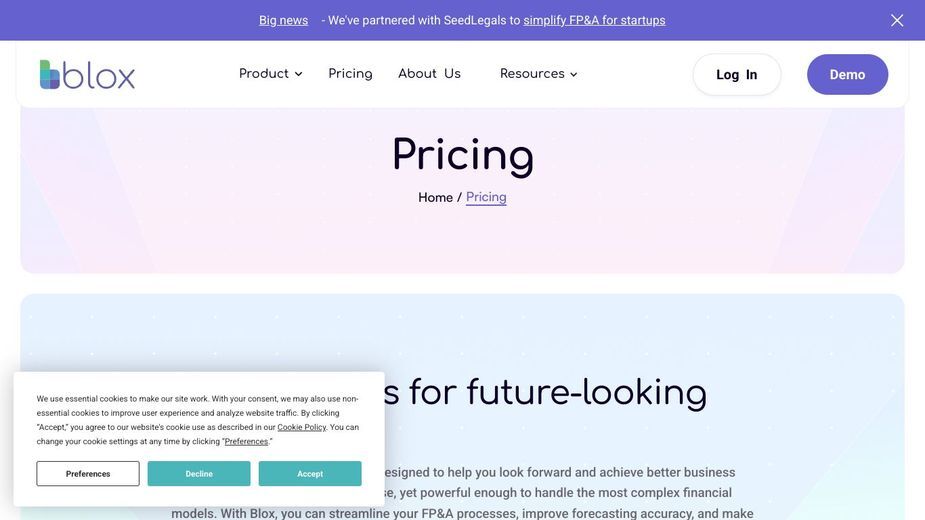Open cookie Preferences button
Viewport: 925px width, 520px height.
point(88,473)
